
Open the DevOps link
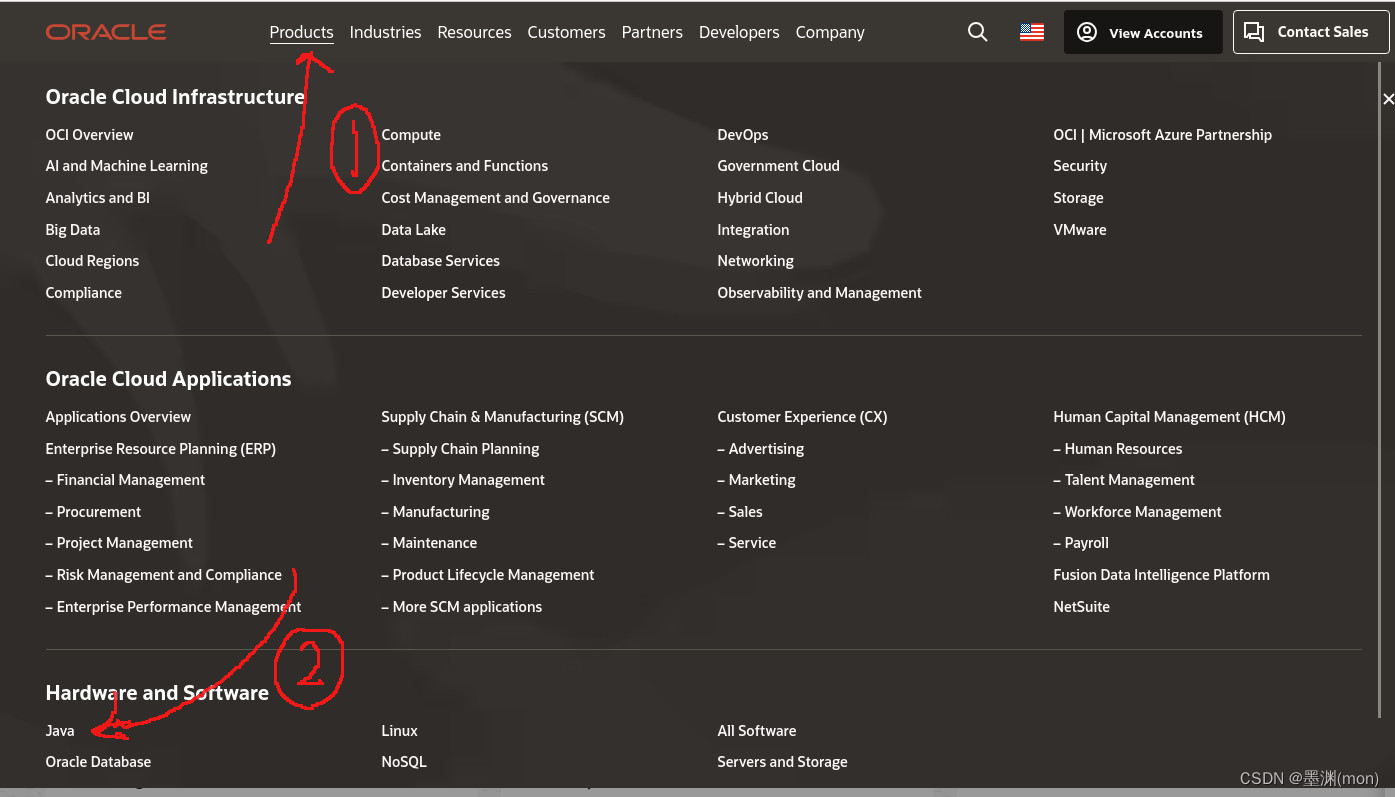(x=743, y=134)
